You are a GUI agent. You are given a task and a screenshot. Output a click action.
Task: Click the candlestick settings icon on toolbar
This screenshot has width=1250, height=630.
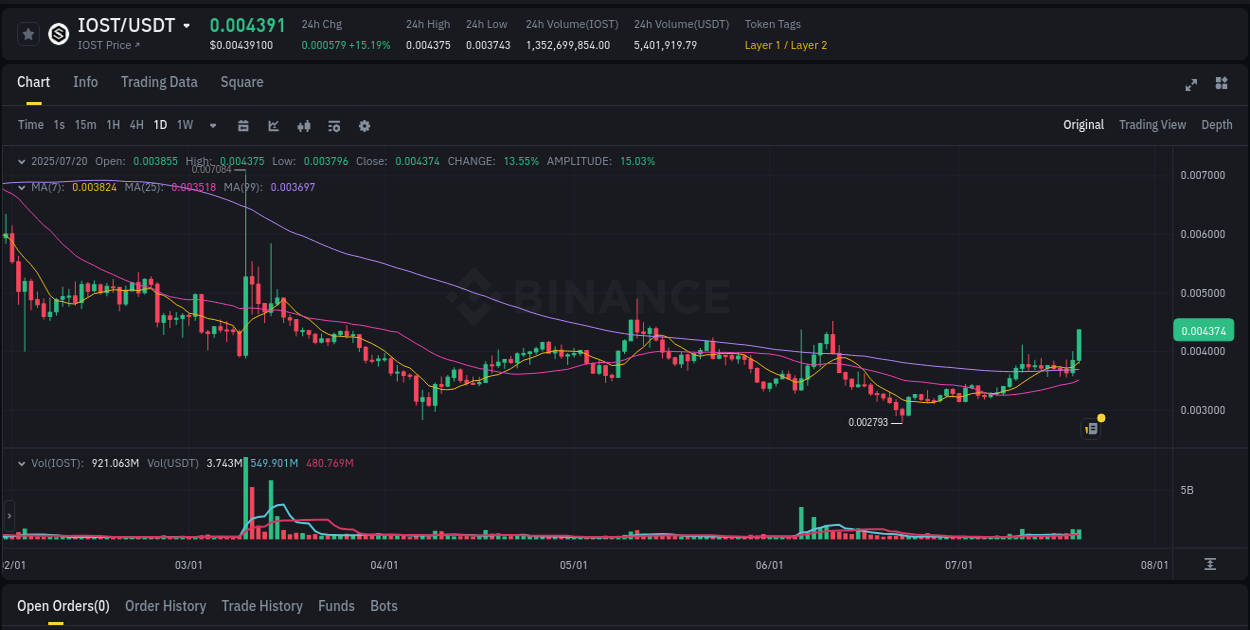303,126
